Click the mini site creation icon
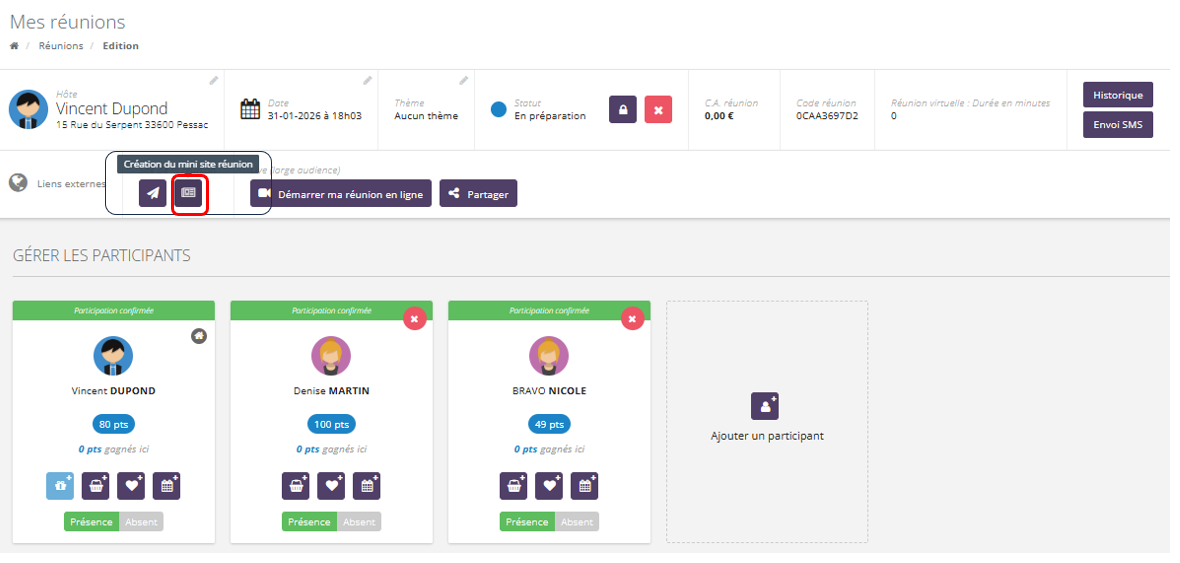The height and width of the screenshot is (563, 1180). tap(188, 193)
